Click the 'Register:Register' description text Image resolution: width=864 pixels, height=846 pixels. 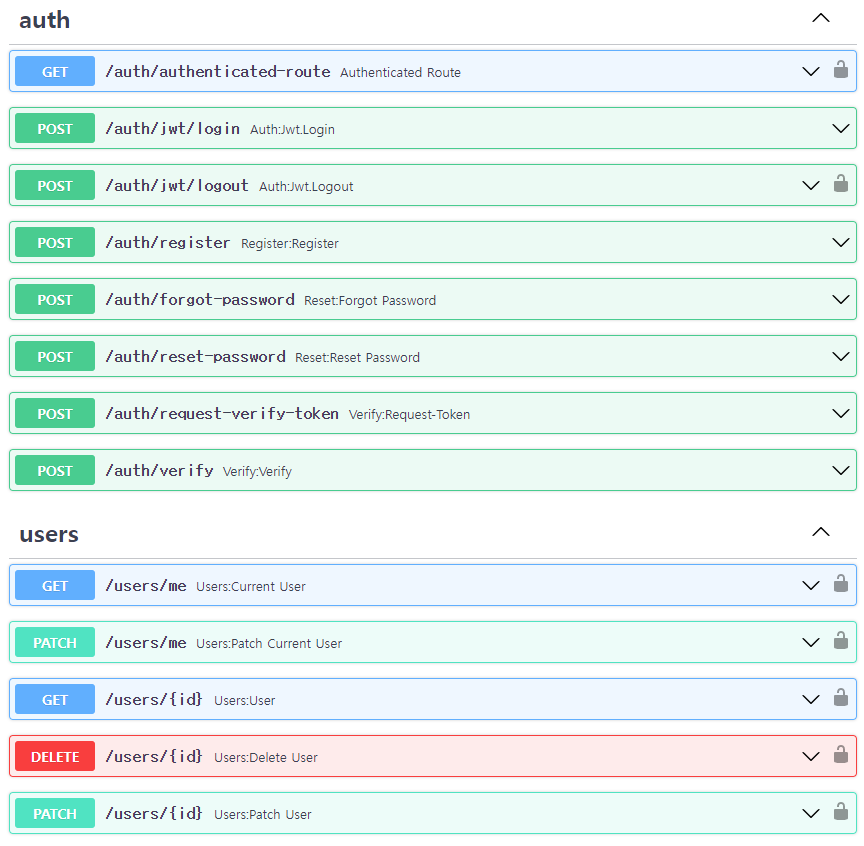pos(289,244)
